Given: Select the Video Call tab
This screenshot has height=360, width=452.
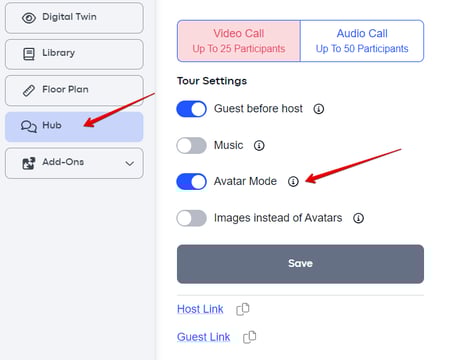Looking at the screenshot, I should [x=239, y=41].
